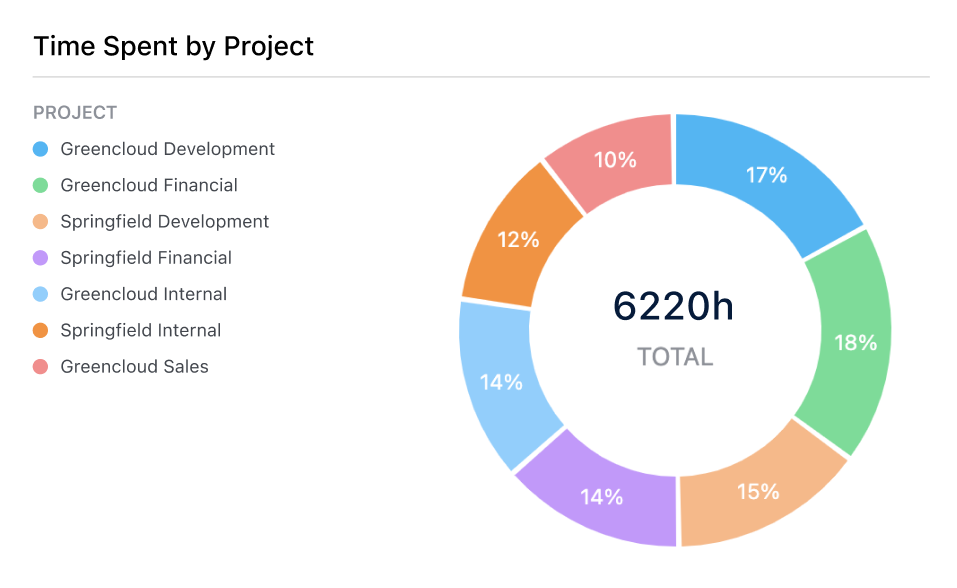Click the Time Spent by Project title
The height and width of the screenshot is (588, 957).
tap(174, 46)
